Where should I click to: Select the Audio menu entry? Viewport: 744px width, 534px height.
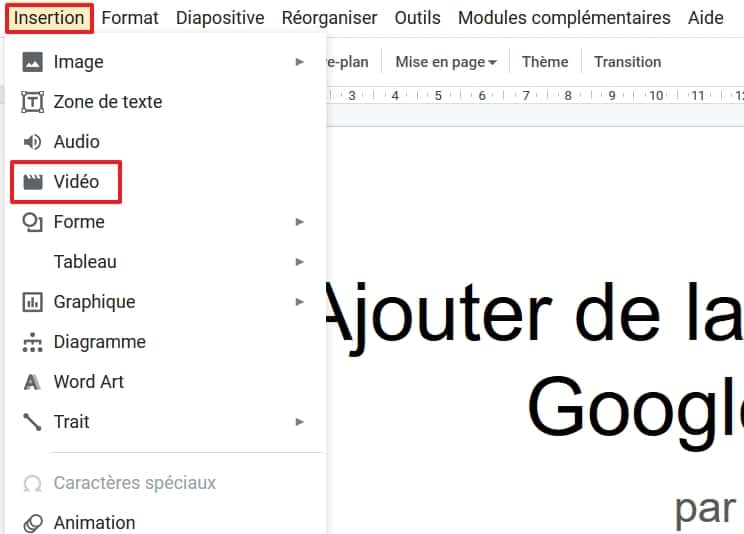point(166,142)
